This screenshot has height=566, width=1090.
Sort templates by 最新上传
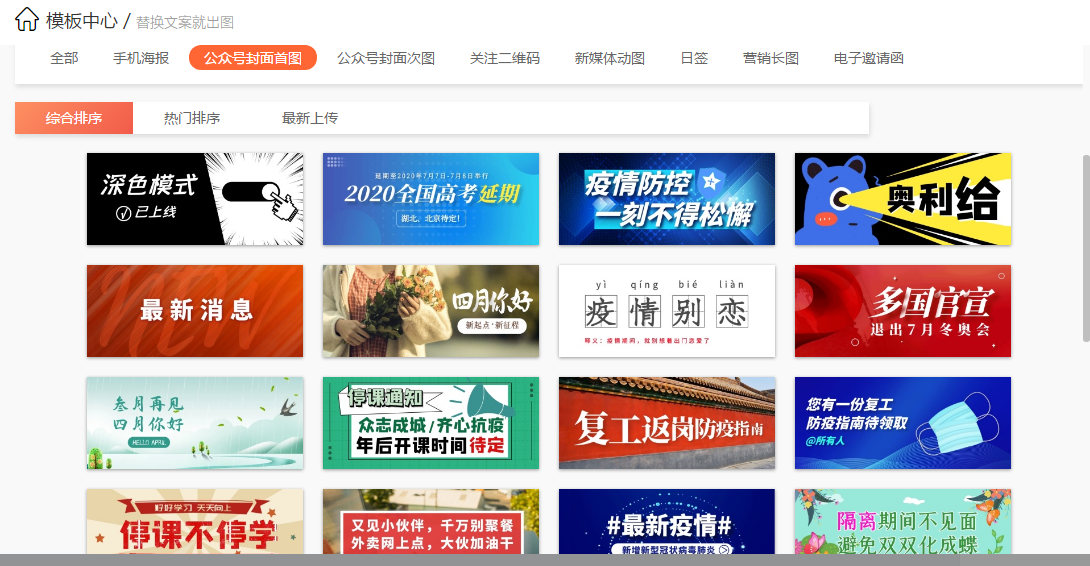(309, 118)
